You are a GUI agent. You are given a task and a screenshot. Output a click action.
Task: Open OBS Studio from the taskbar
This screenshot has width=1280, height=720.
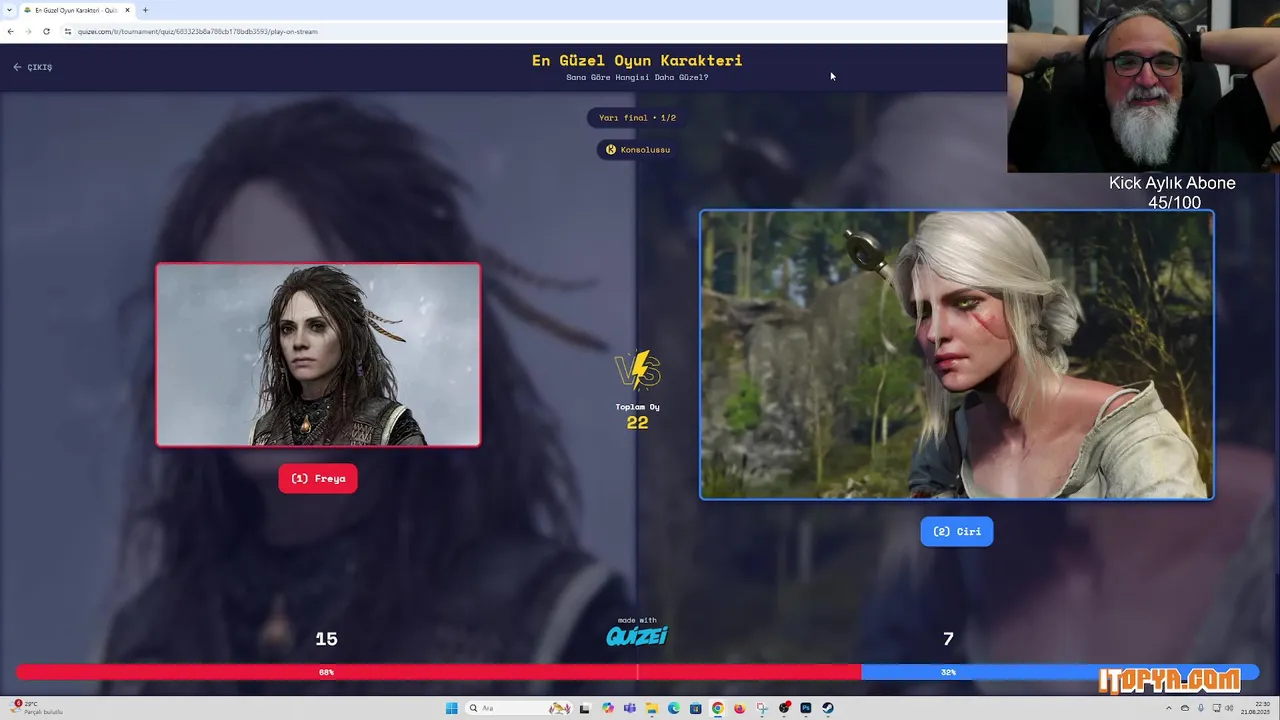click(784, 708)
